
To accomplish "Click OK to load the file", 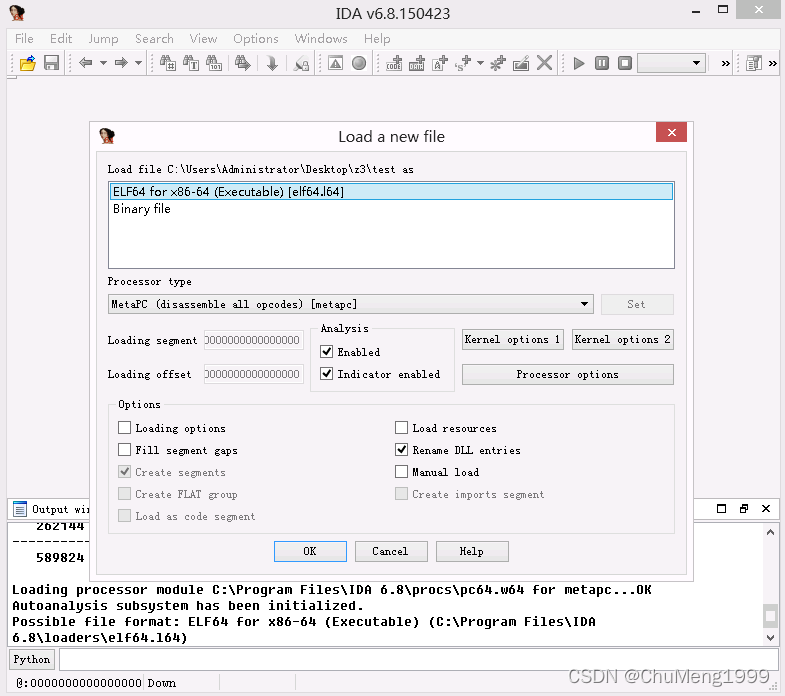I will 310,551.
